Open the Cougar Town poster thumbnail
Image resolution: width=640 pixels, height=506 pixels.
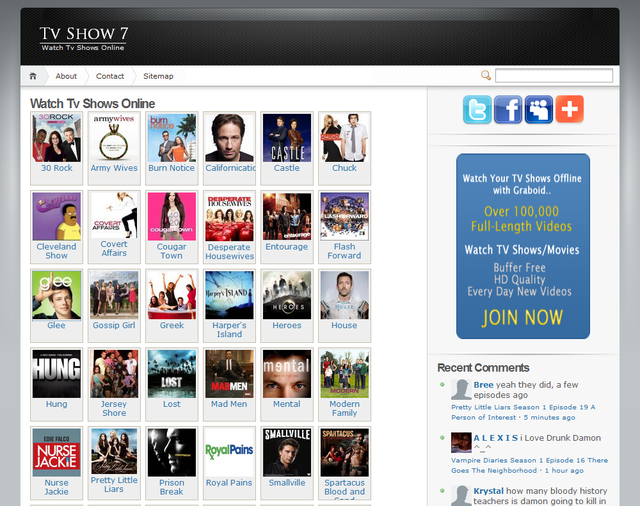pyautogui.click(x=172, y=216)
